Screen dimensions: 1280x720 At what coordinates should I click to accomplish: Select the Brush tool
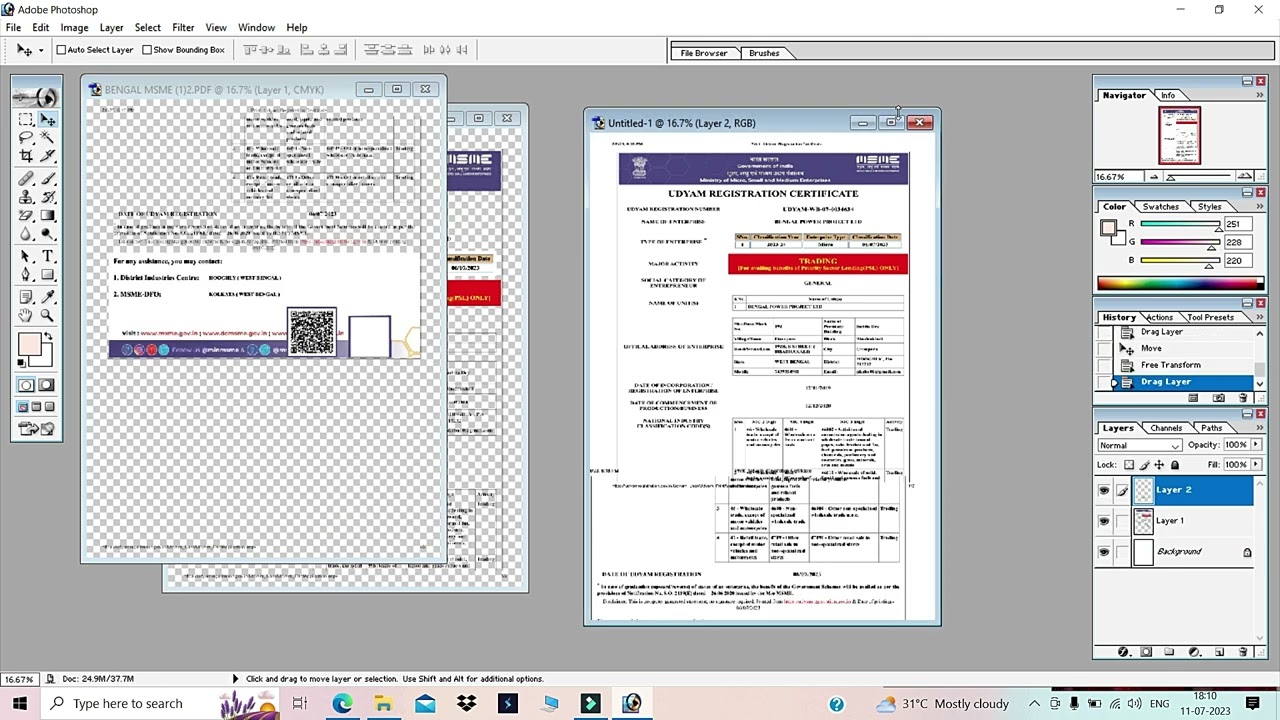(47, 179)
